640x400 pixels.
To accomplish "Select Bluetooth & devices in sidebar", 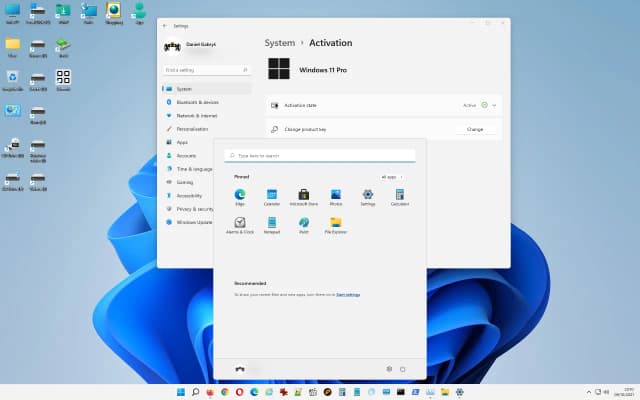I will coord(197,102).
